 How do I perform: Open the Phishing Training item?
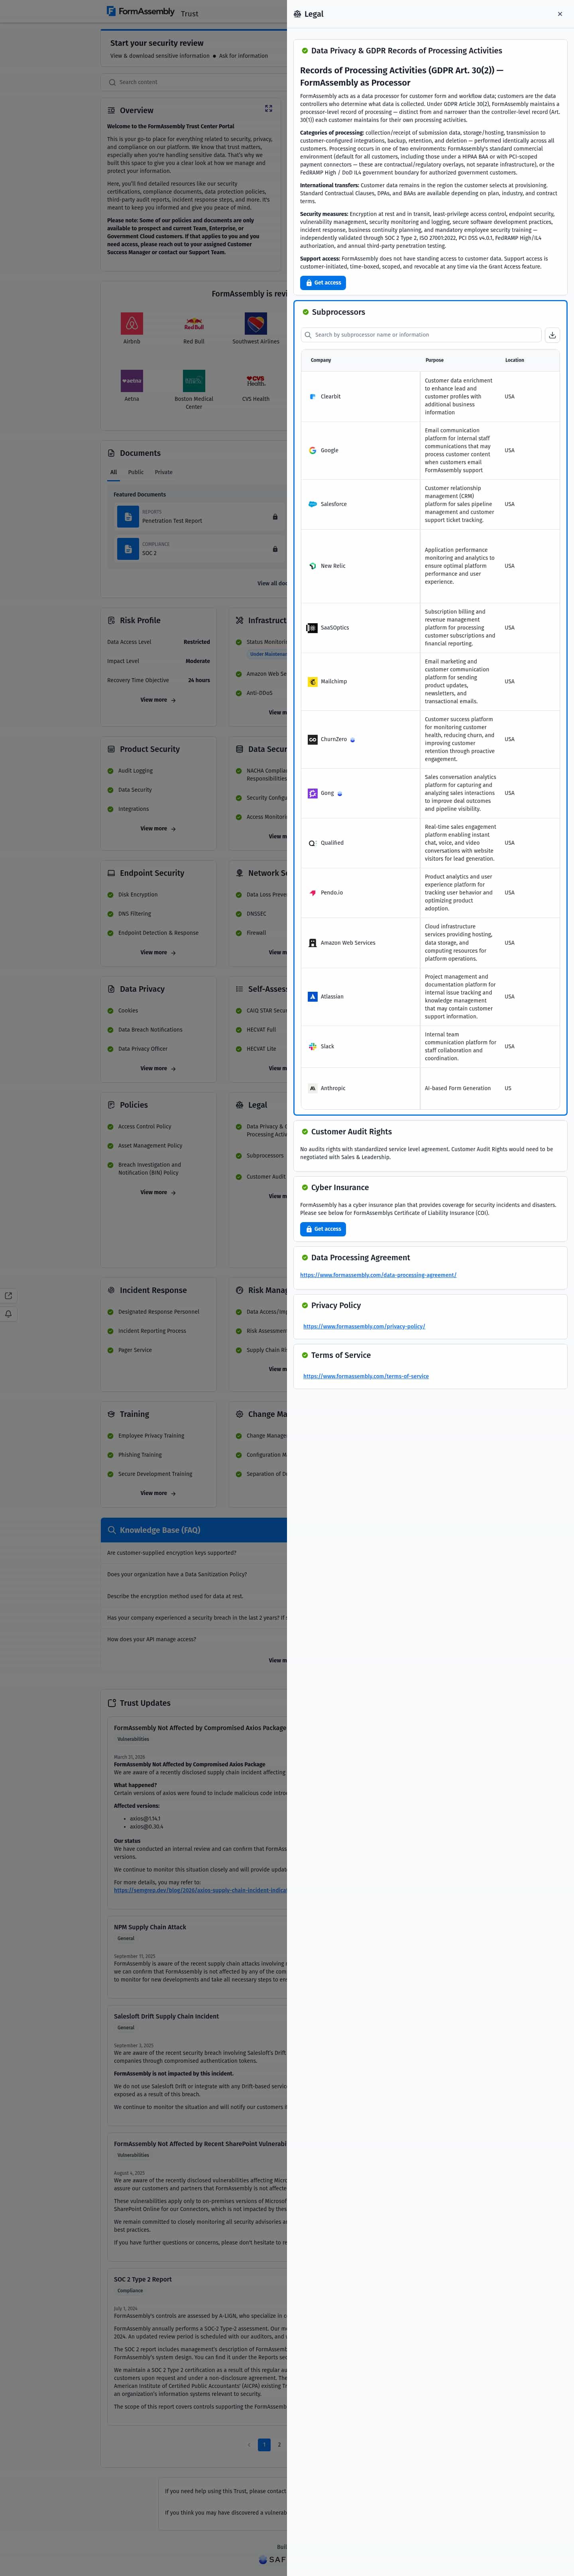point(140,1455)
